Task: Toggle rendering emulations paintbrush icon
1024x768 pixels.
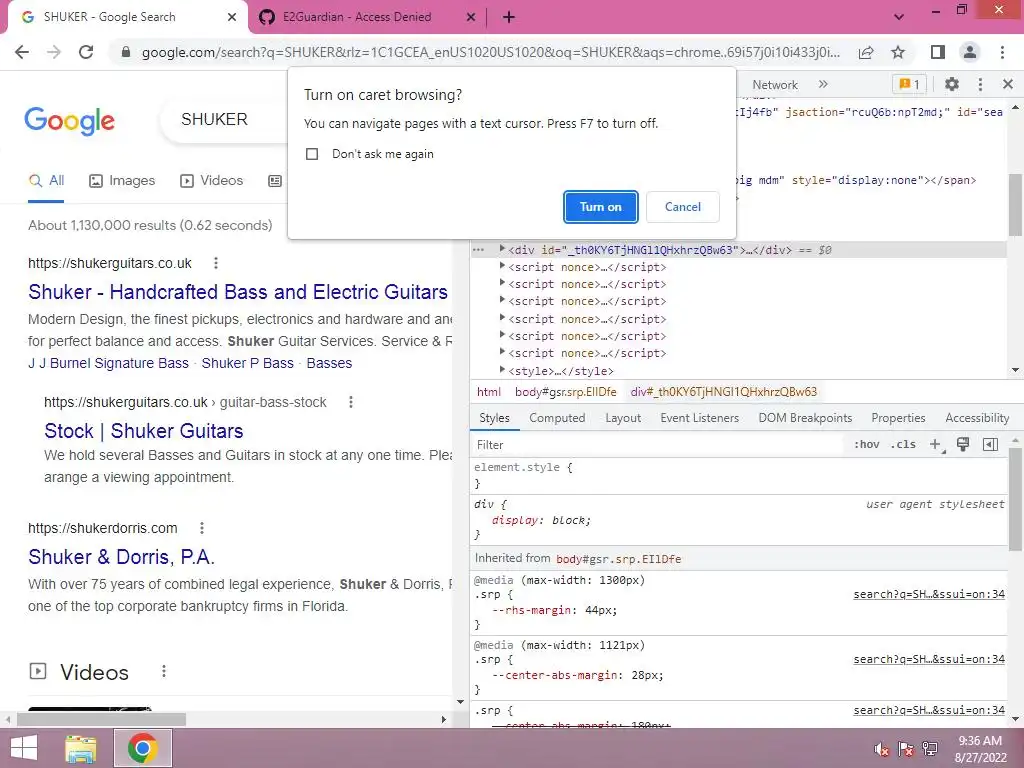Action: point(963,445)
